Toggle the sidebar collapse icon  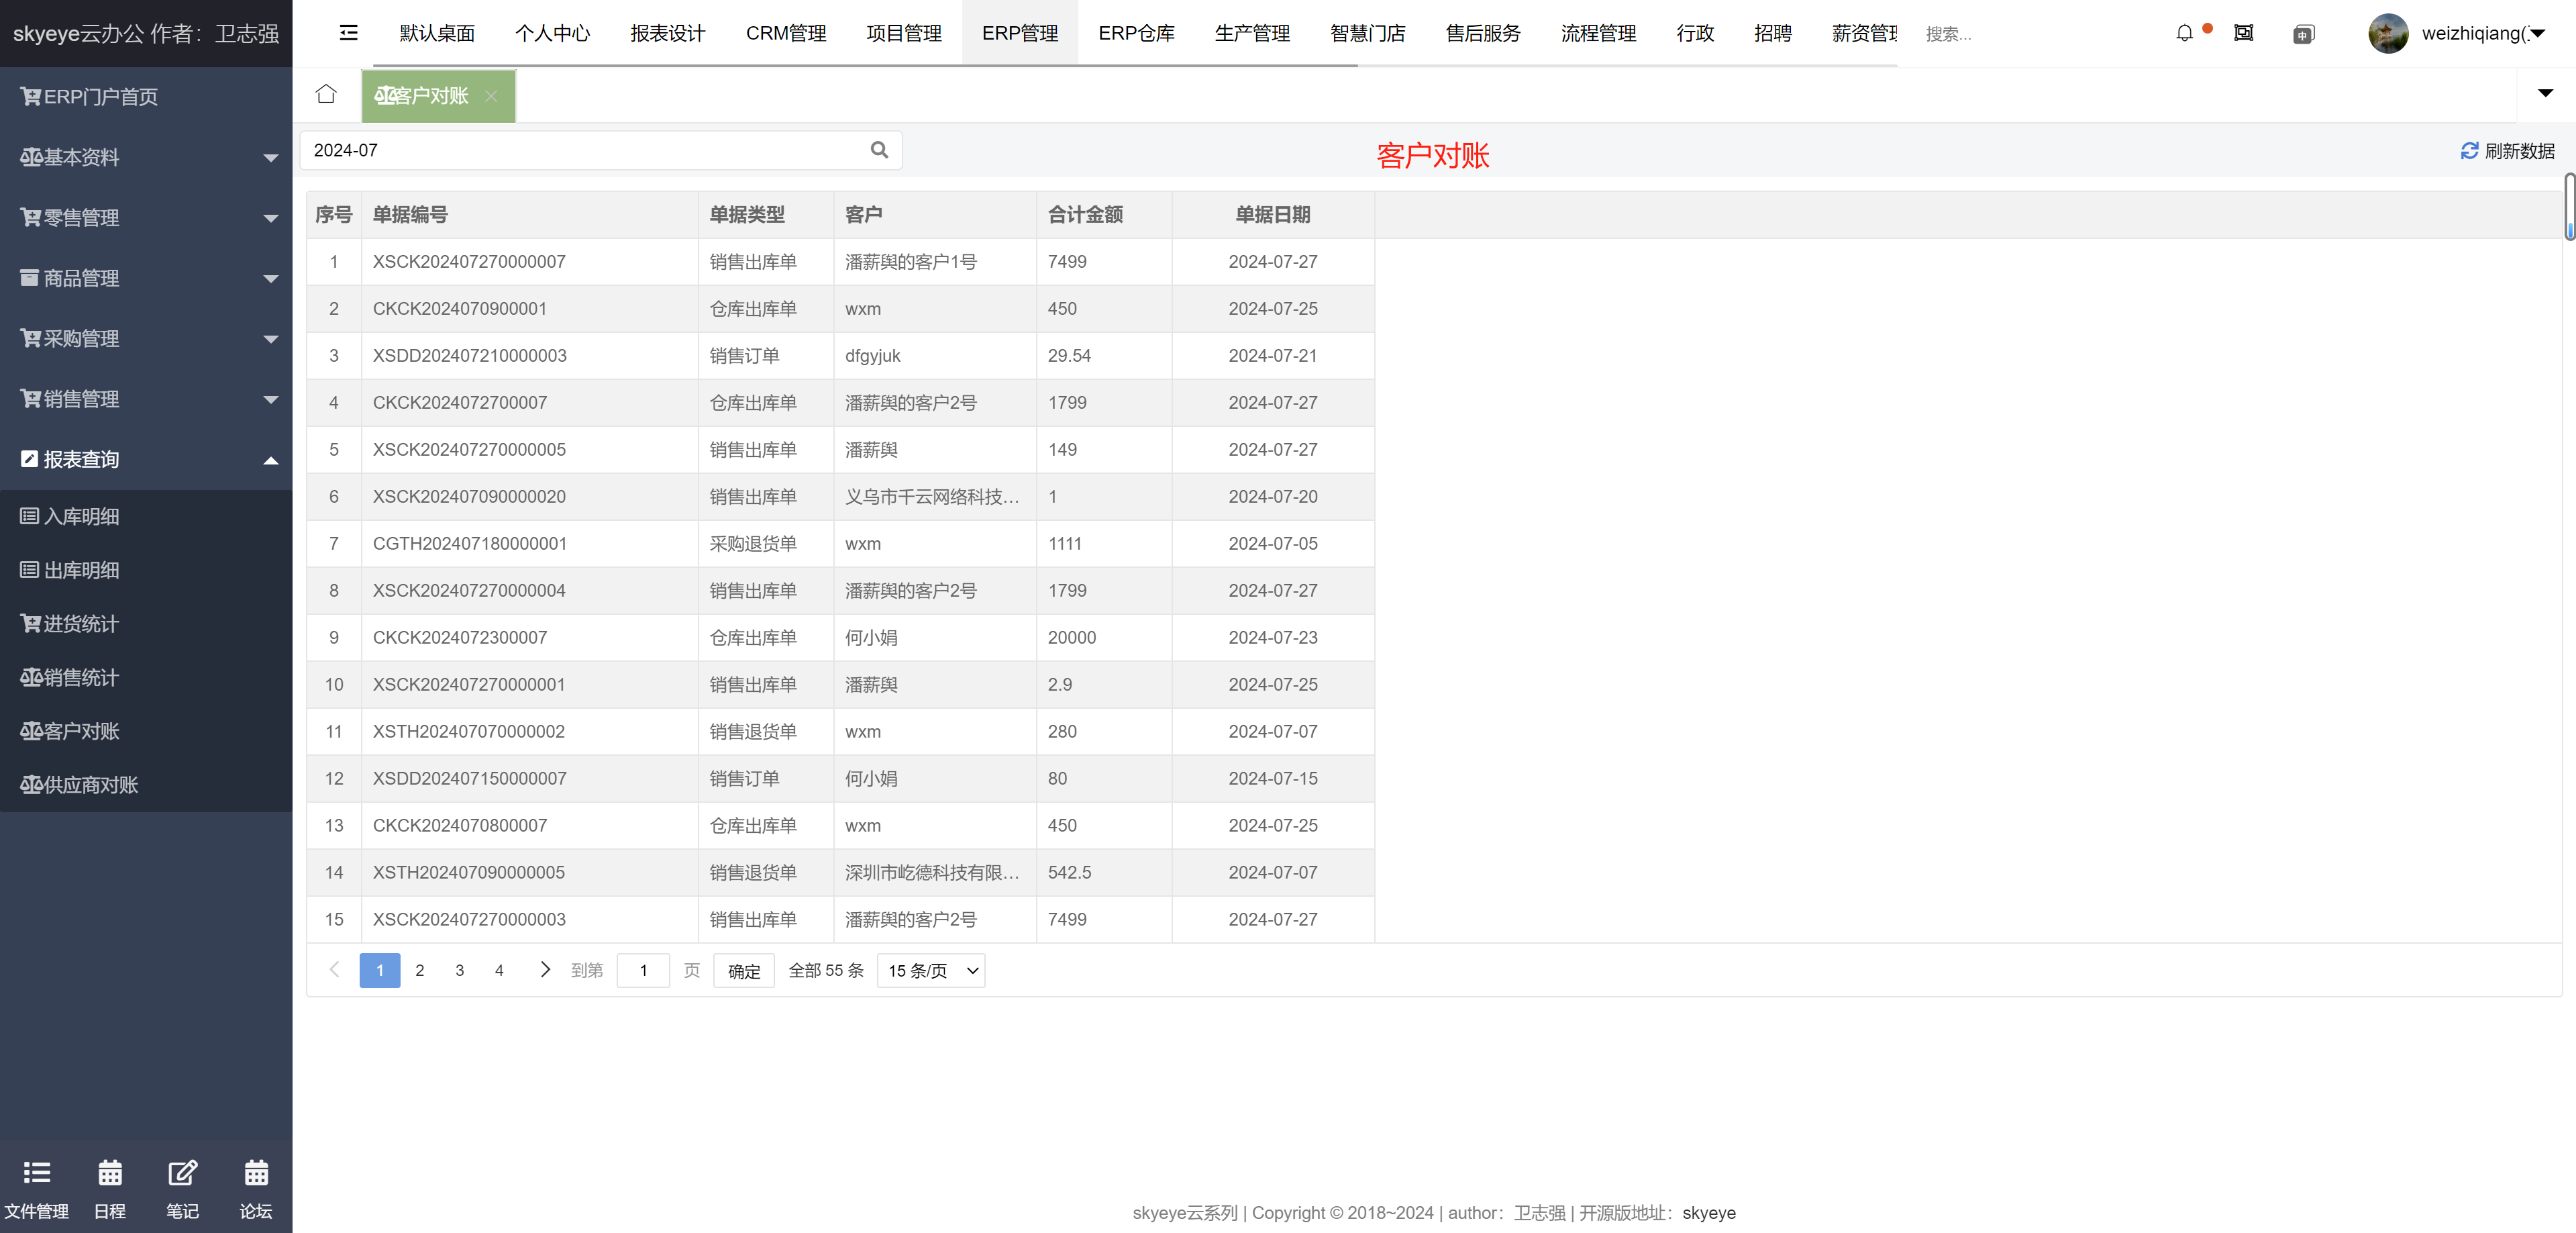pyautogui.click(x=348, y=33)
